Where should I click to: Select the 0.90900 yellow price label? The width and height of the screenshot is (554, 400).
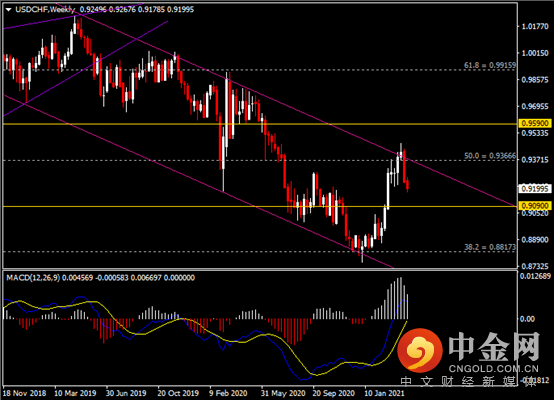535,206
